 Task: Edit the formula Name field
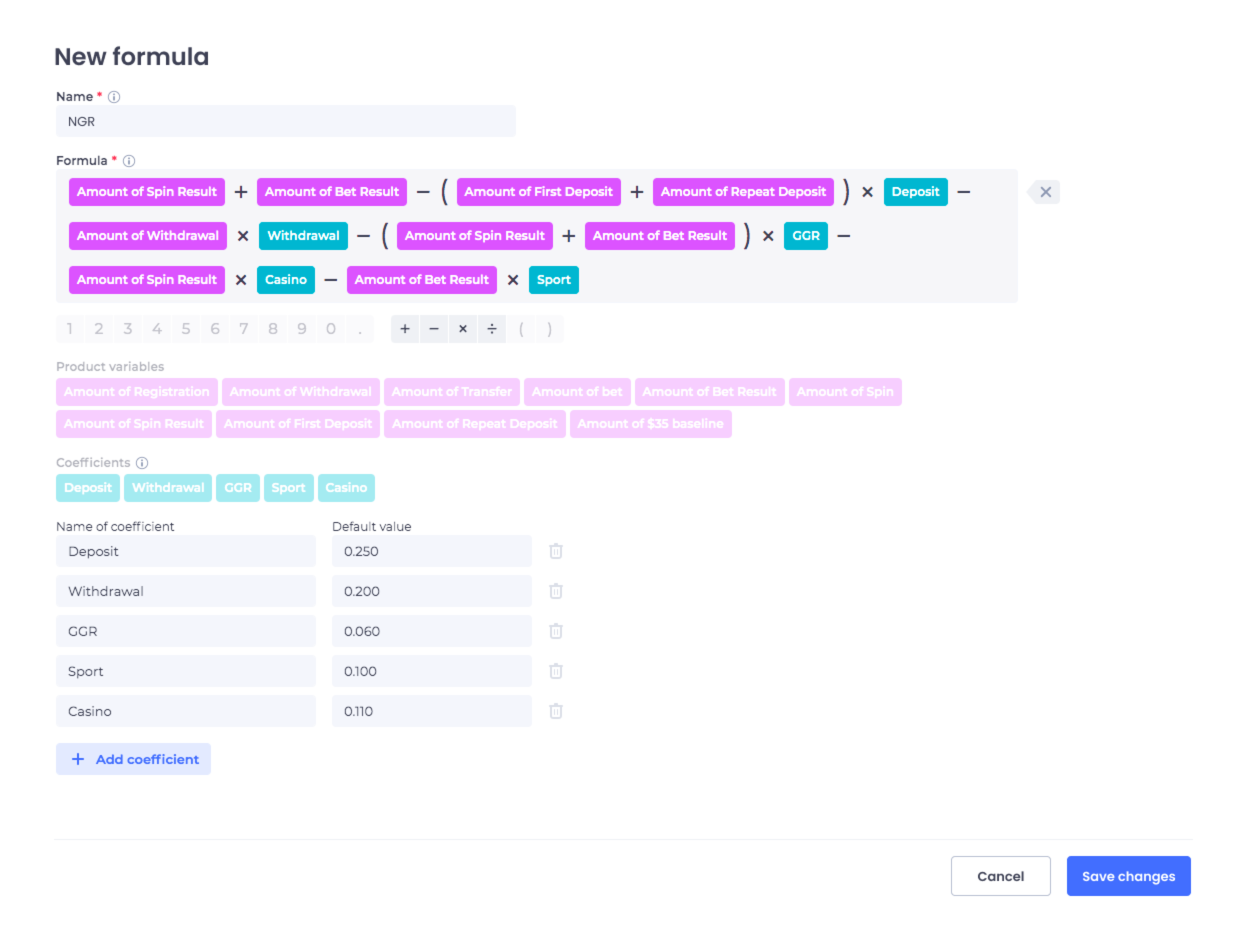(285, 121)
